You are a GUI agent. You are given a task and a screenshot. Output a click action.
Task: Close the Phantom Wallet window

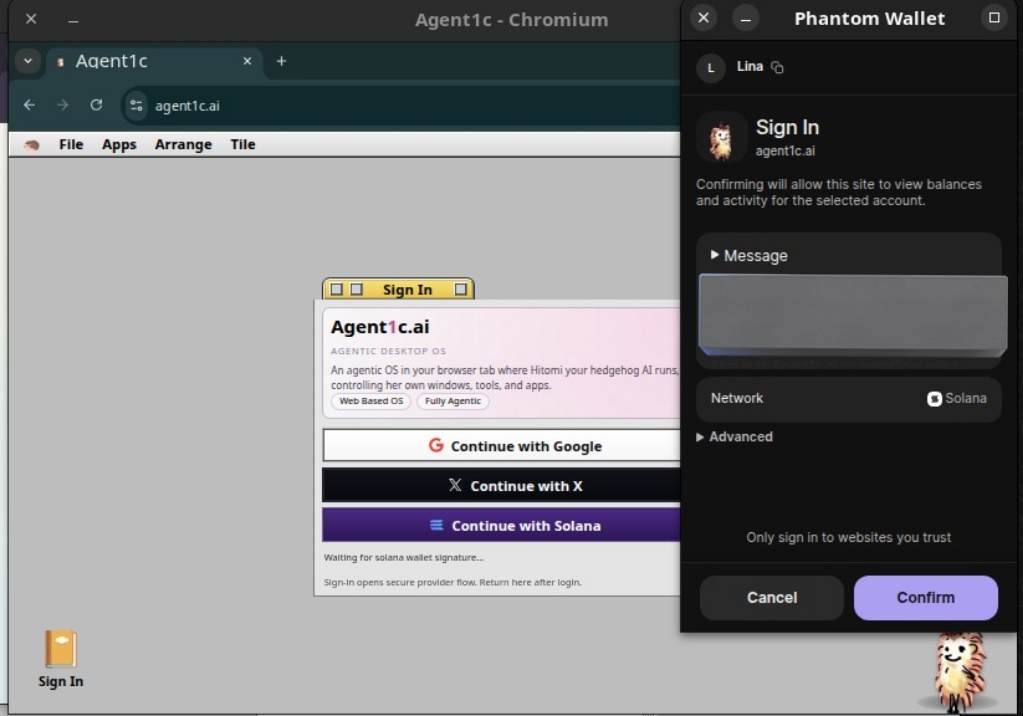703,18
